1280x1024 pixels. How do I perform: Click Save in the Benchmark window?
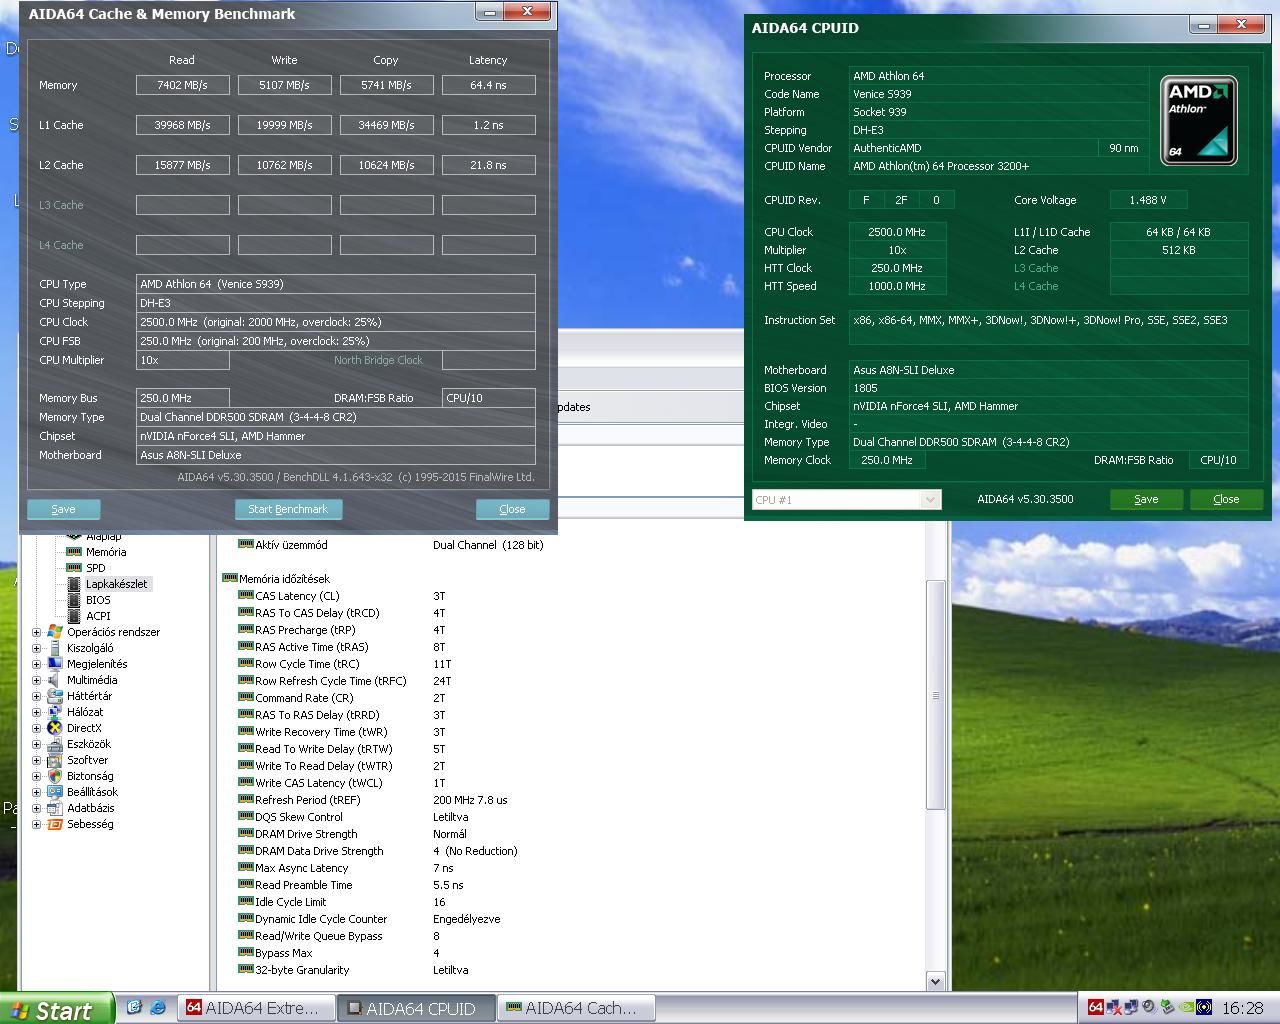(64, 509)
